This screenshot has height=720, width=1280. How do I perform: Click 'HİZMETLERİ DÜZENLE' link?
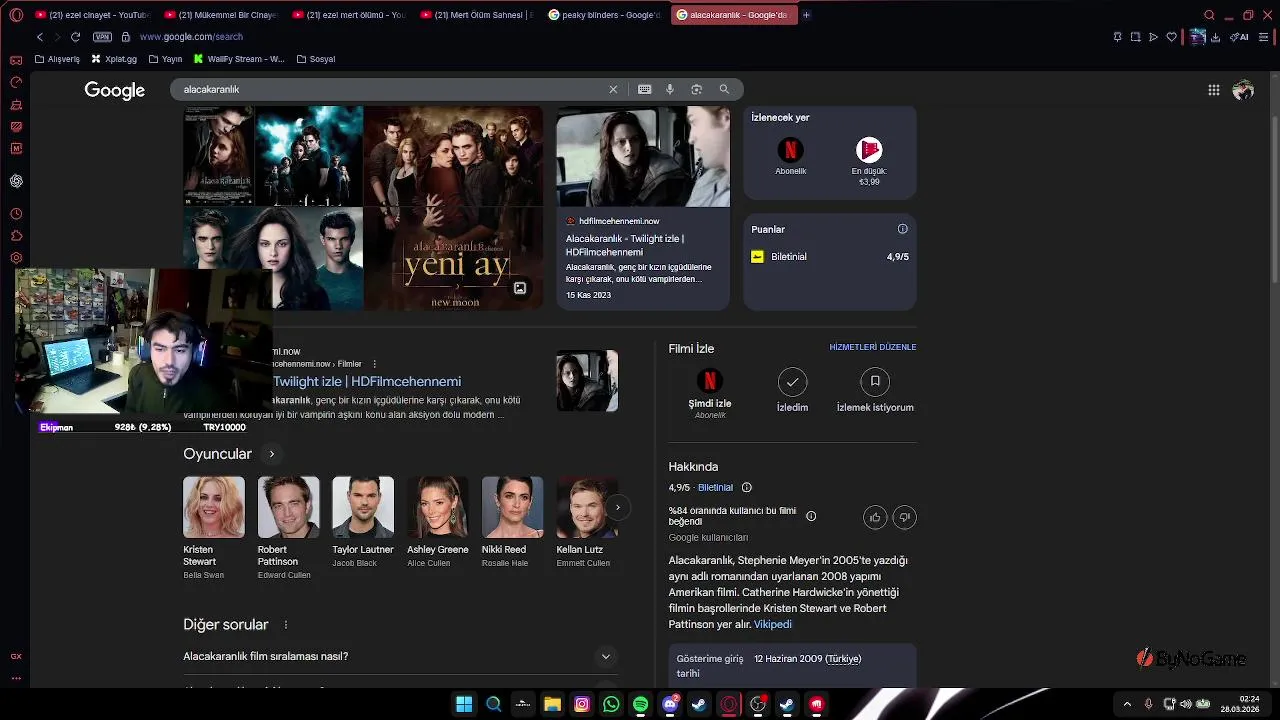[x=873, y=347]
